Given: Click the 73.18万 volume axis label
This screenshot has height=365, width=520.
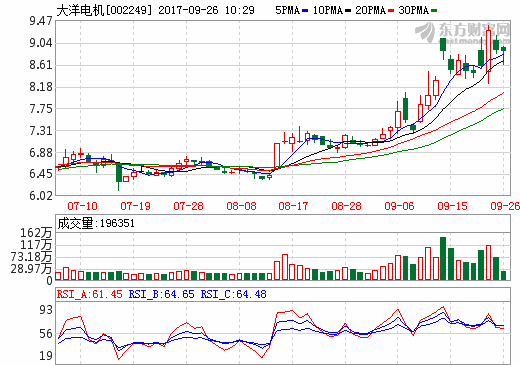Looking at the screenshot, I should point(31,257).
